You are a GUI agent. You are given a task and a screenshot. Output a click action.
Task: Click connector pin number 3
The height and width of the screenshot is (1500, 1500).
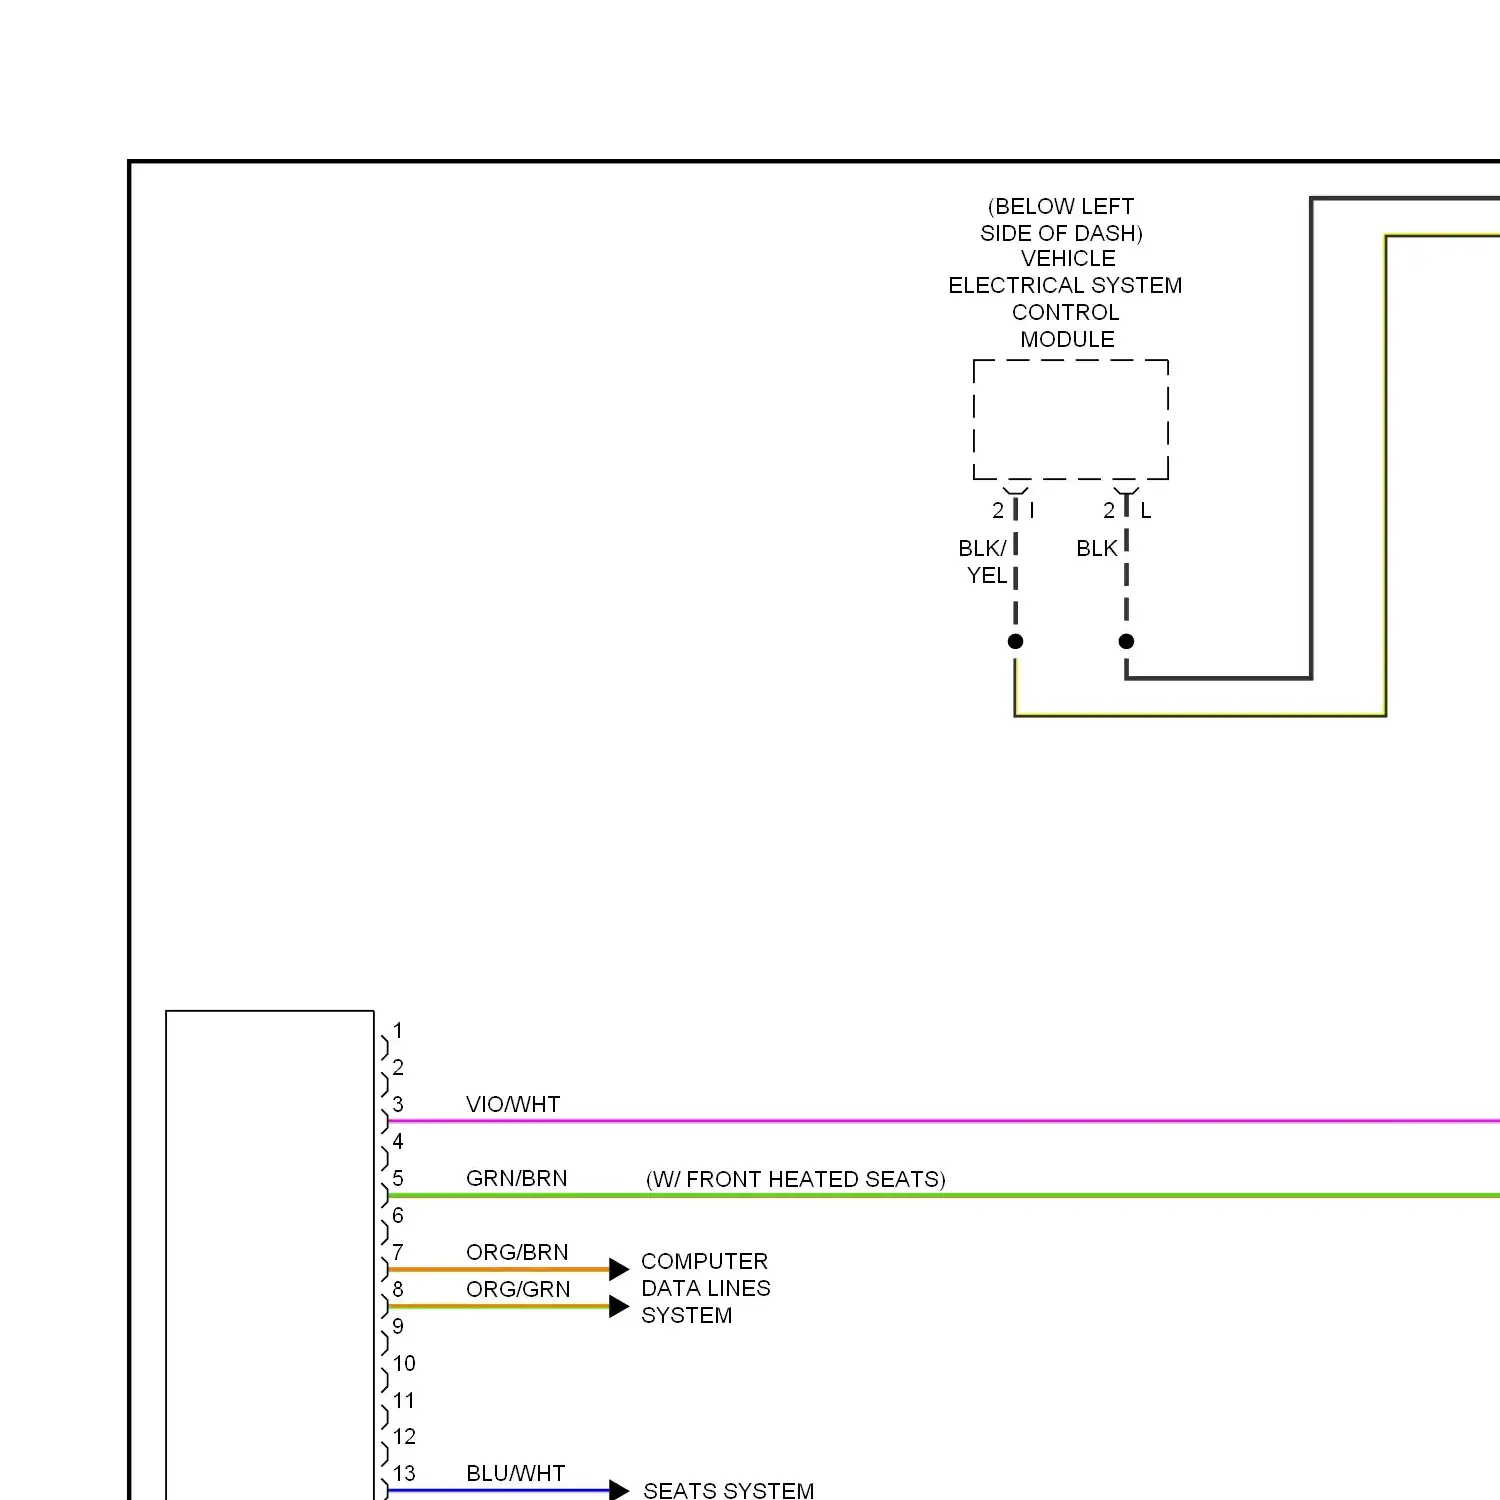pyautogui.click(x=398, y=1104)
